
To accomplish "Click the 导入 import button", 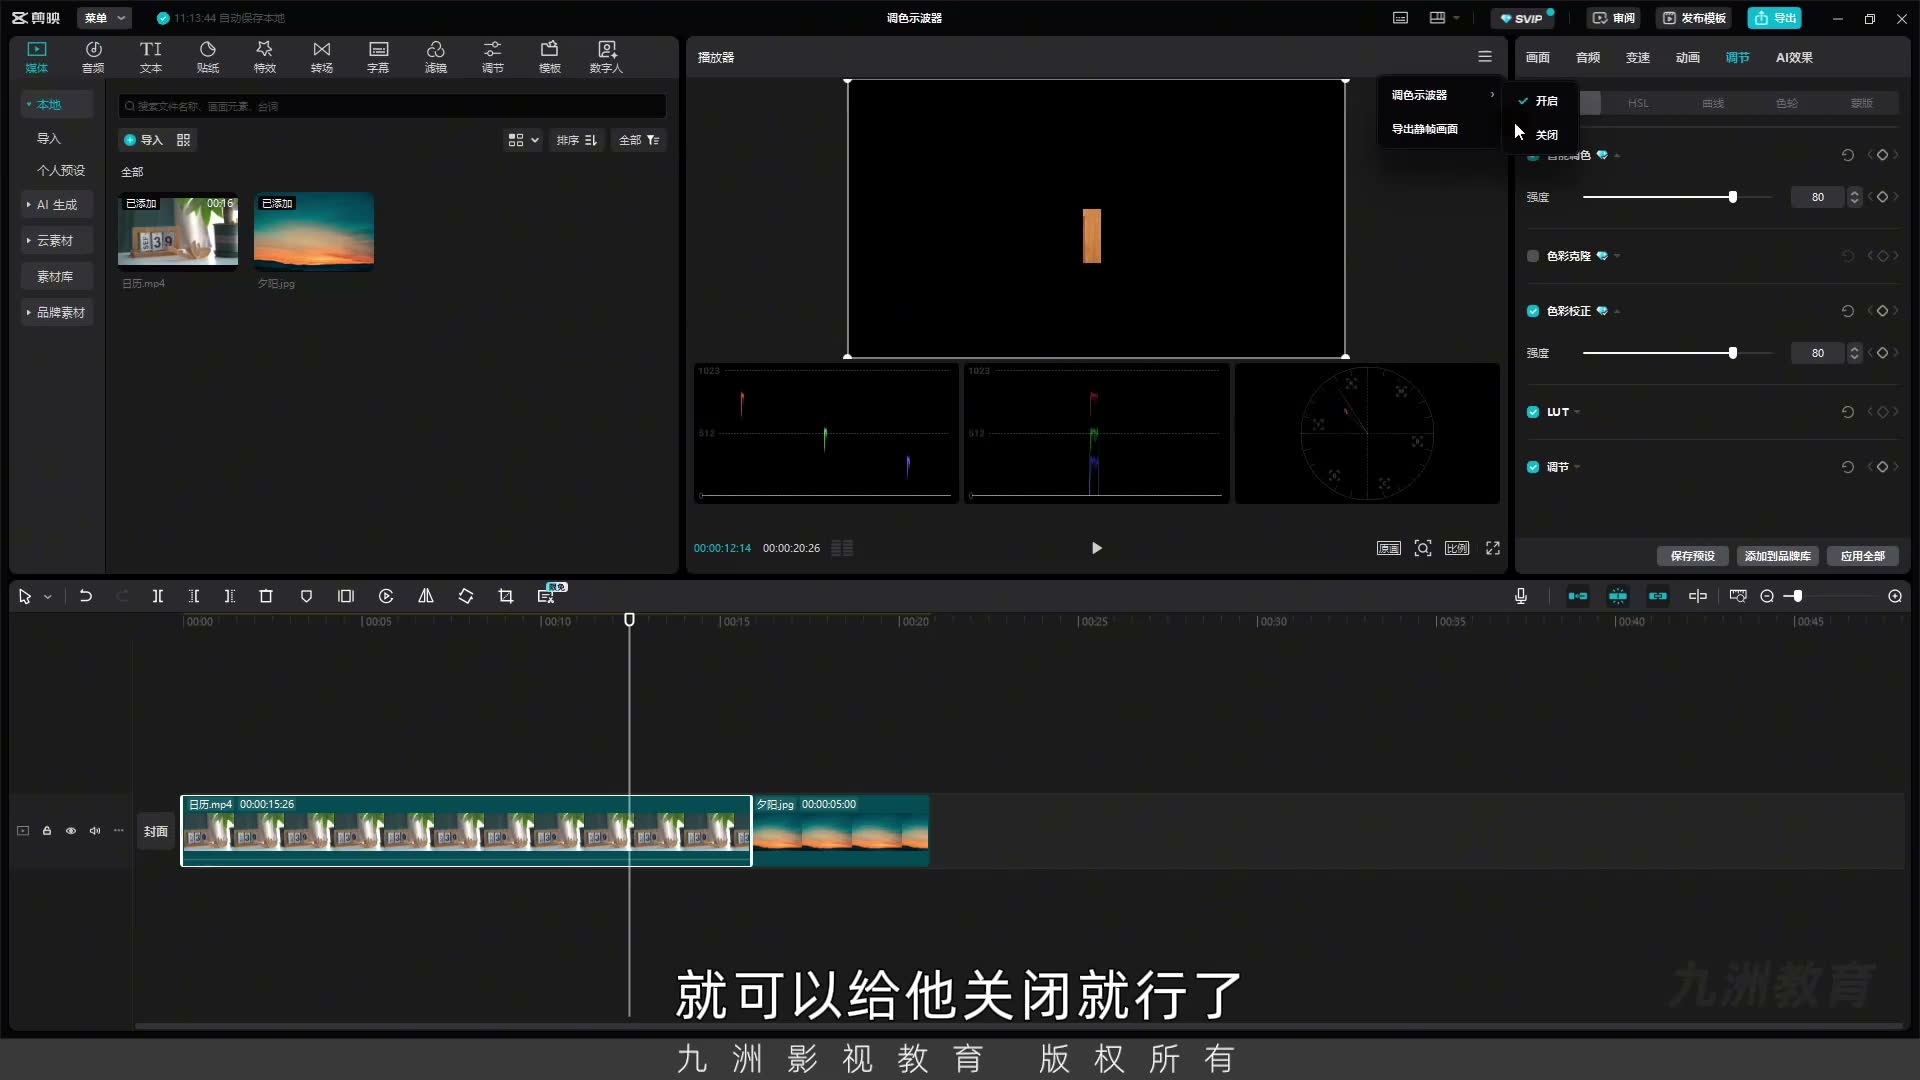I will (143, 140).
